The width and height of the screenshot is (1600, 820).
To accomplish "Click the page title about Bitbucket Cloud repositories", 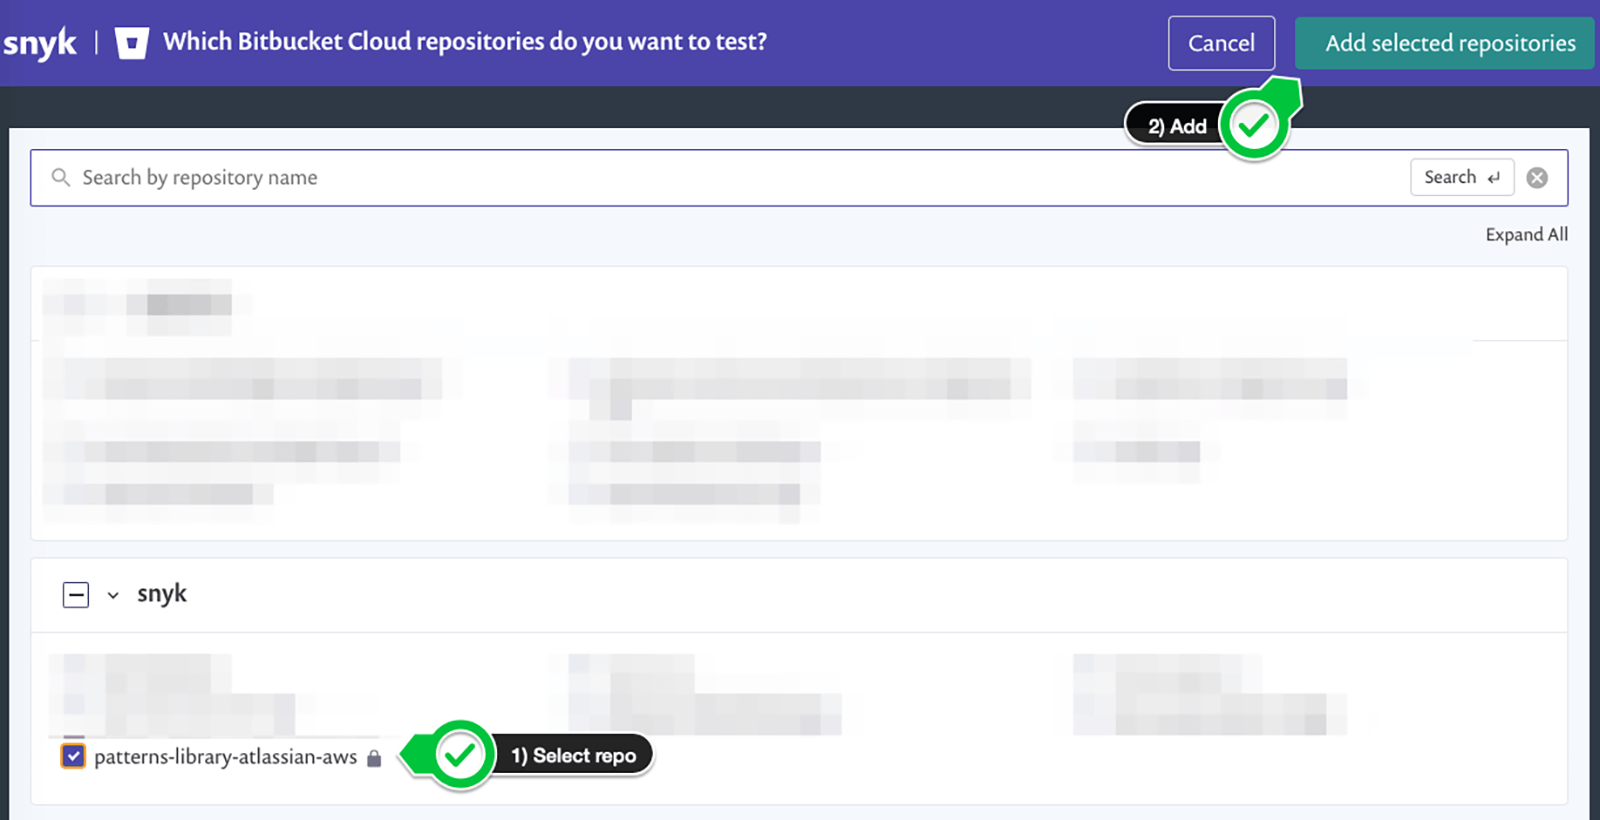I will 465,42.
